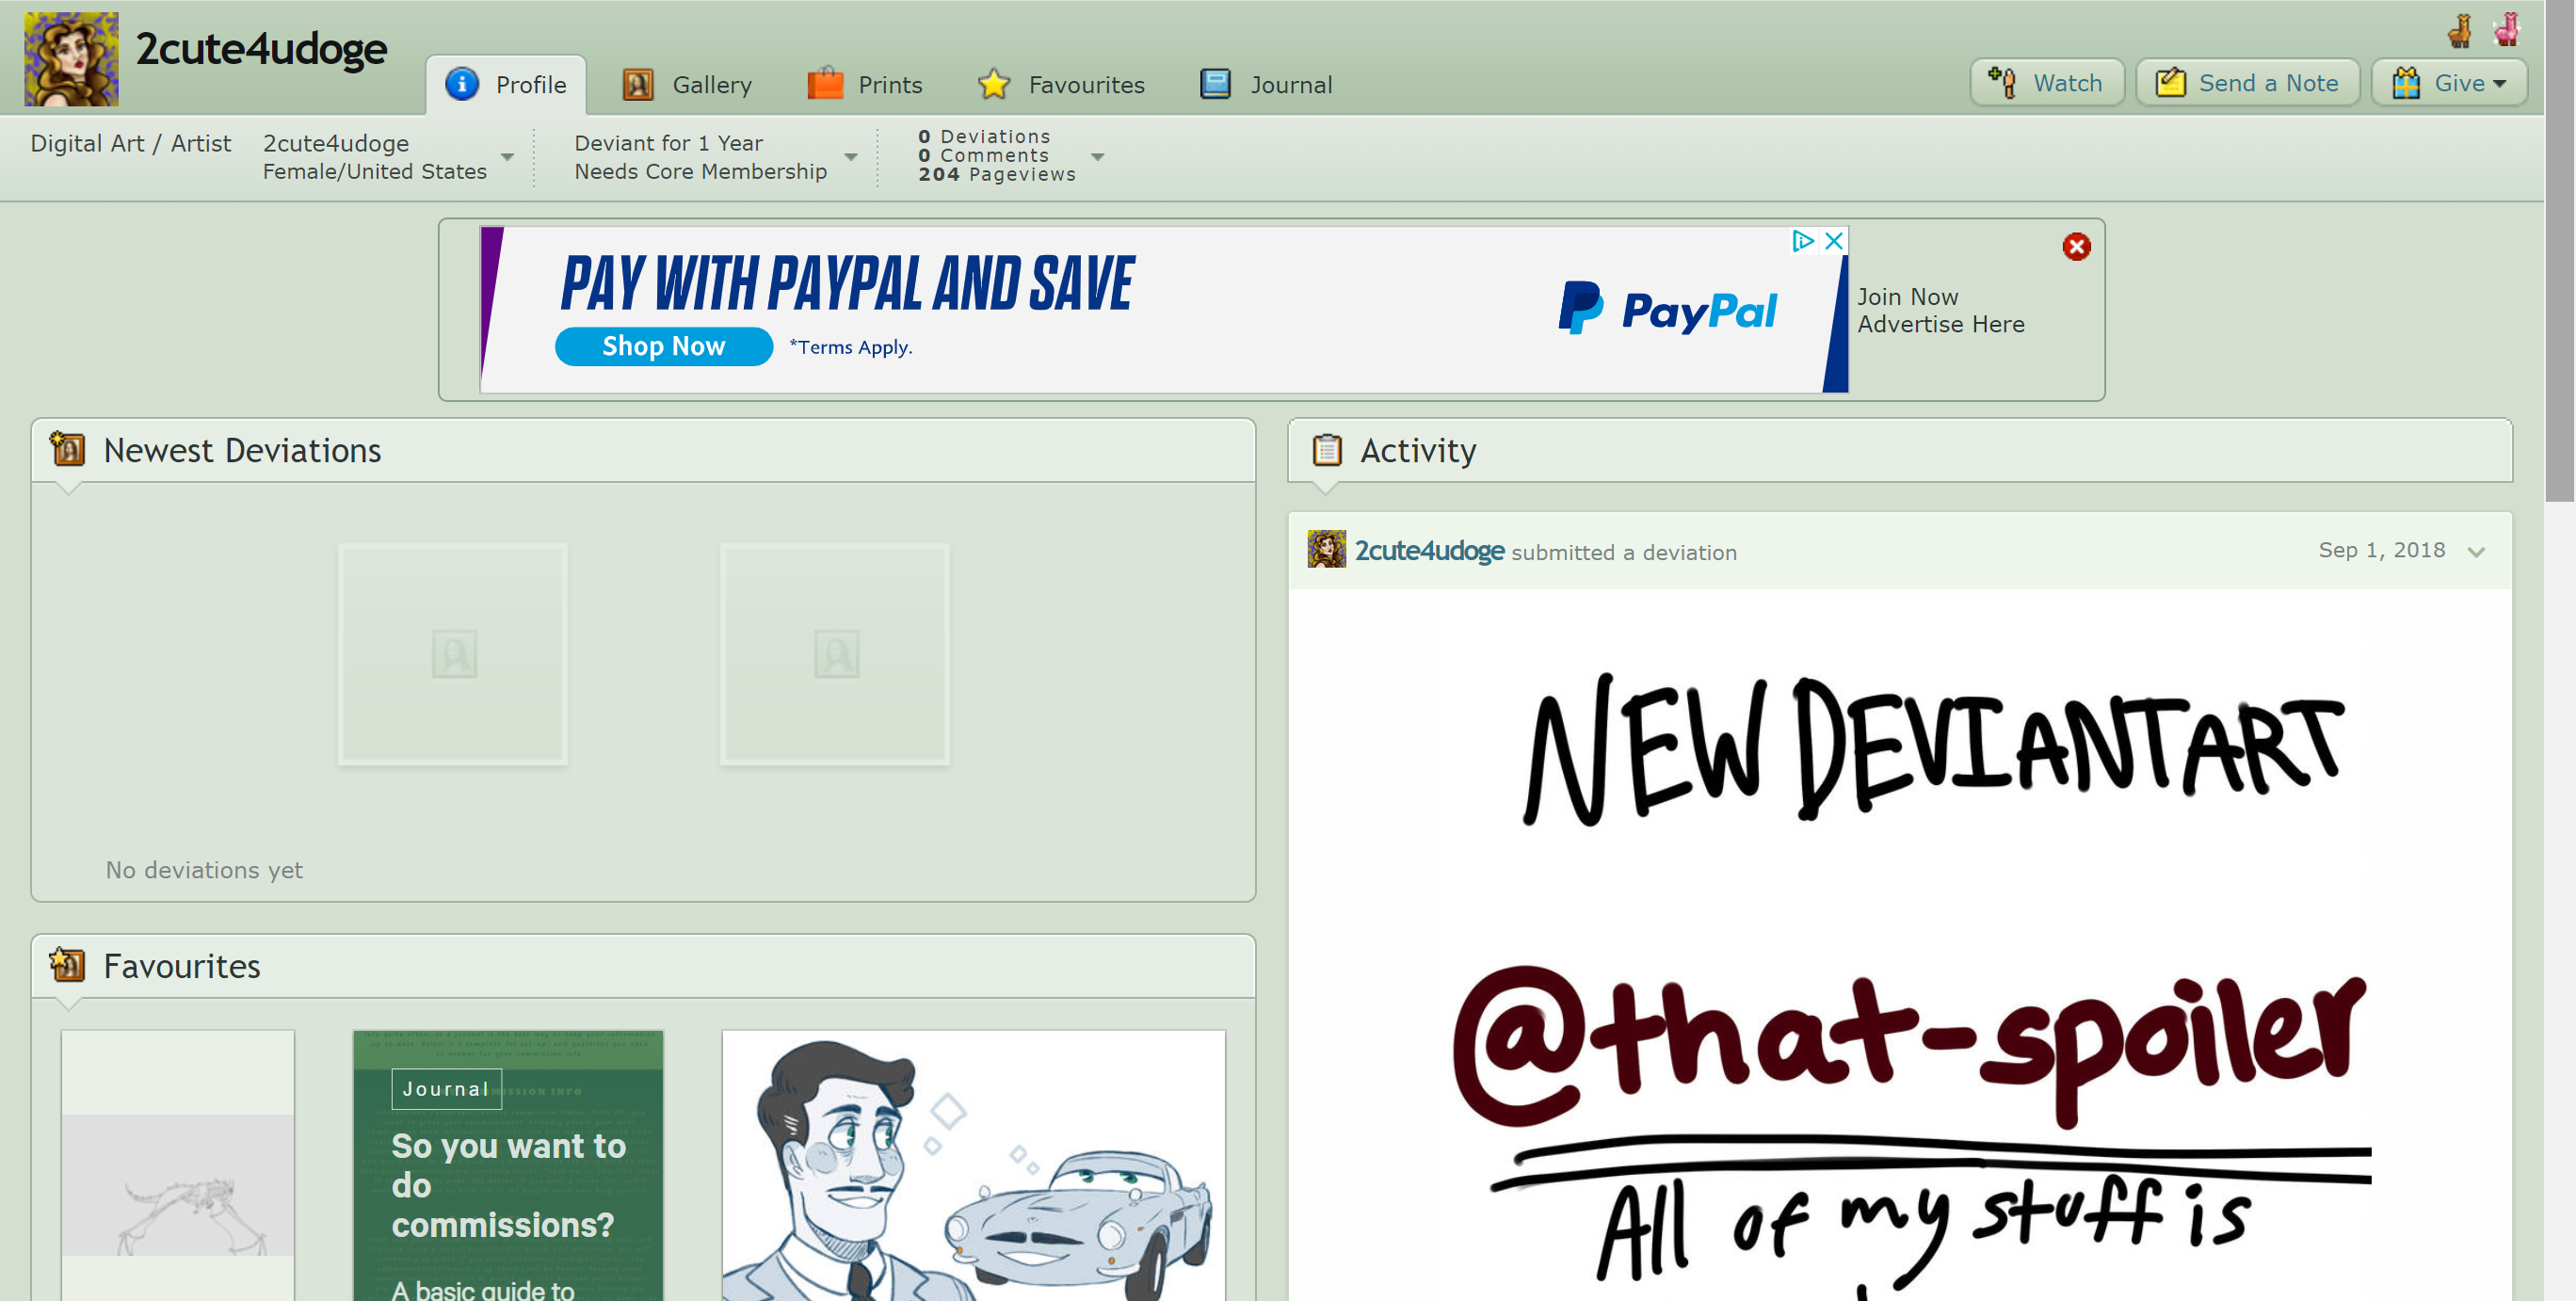The height and width of the screenshot is (1301, 2576).
Task: Switch to the Favourites tab
Action: pos(1062,85)
